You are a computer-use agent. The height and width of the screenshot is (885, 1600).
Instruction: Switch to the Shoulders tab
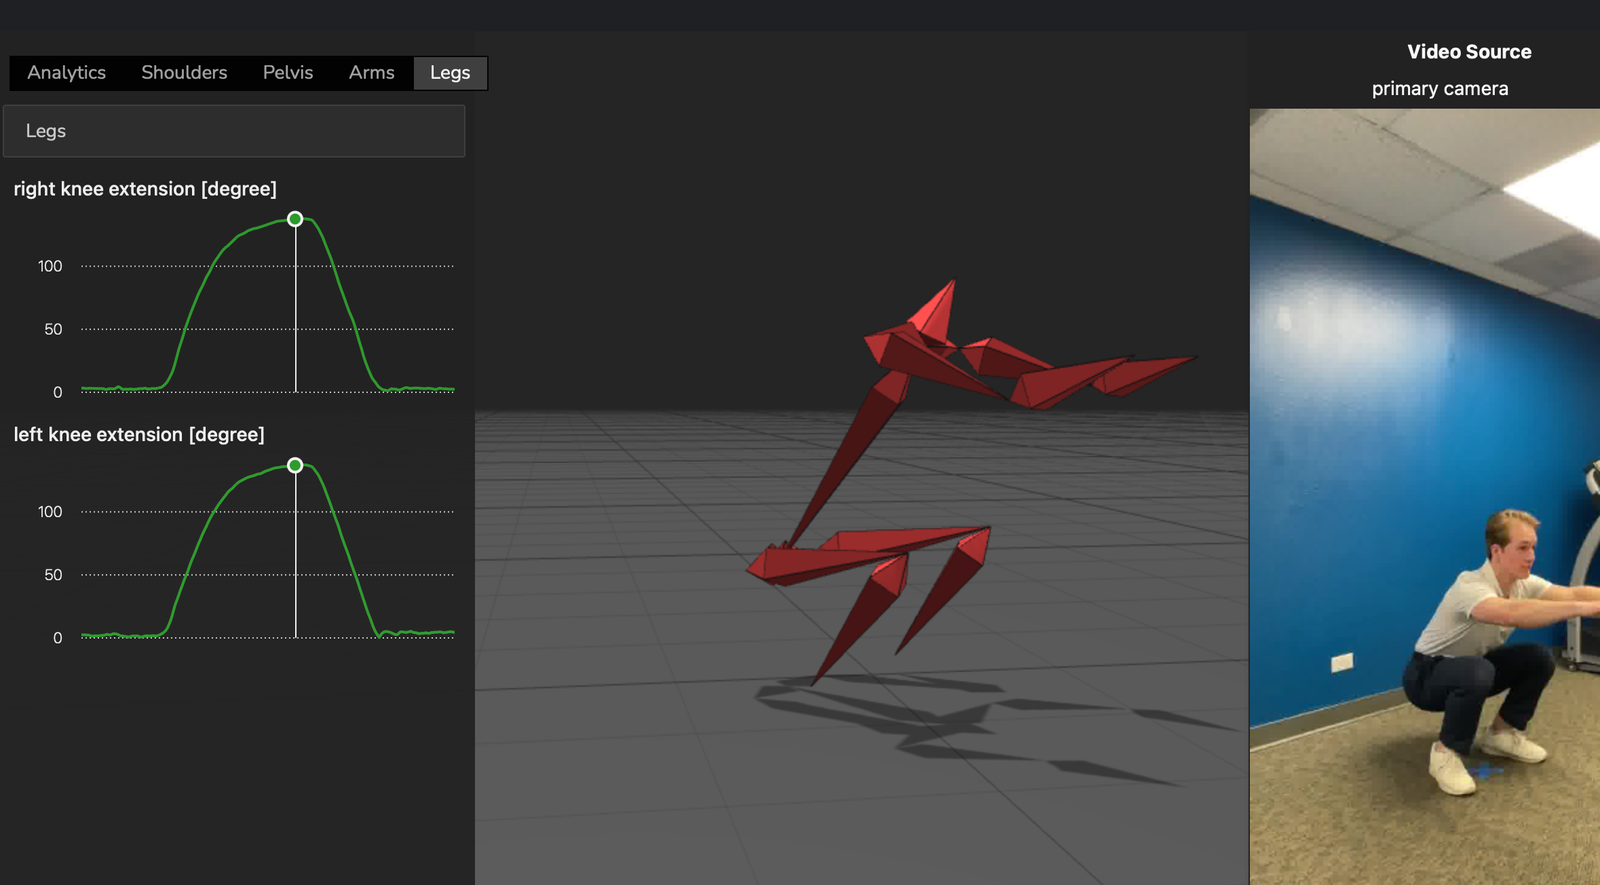[184, 73]
